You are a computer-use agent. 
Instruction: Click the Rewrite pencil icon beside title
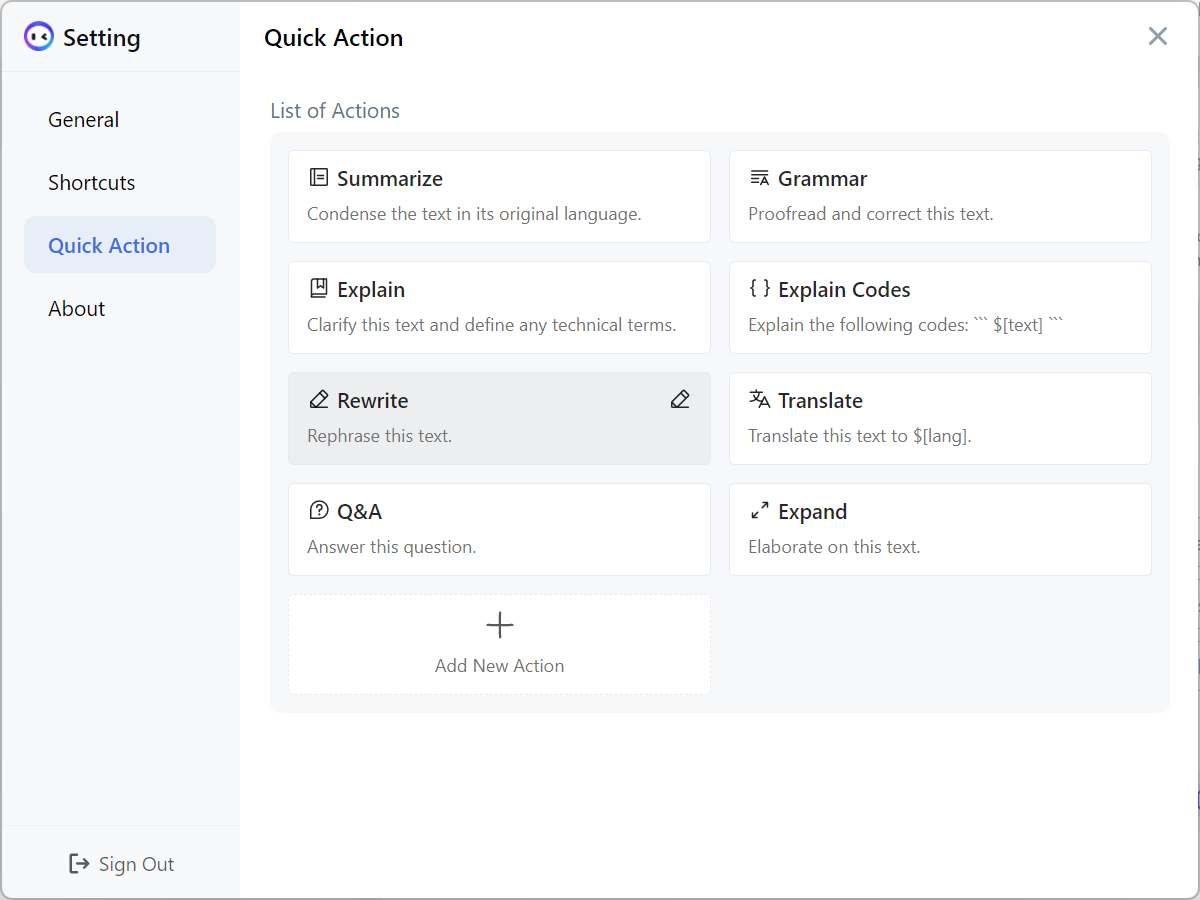pyautogui.click(x=318, y=400)
